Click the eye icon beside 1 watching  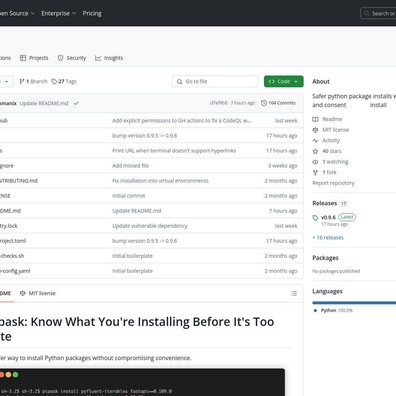pyautogui.click(x=315, y=162)
